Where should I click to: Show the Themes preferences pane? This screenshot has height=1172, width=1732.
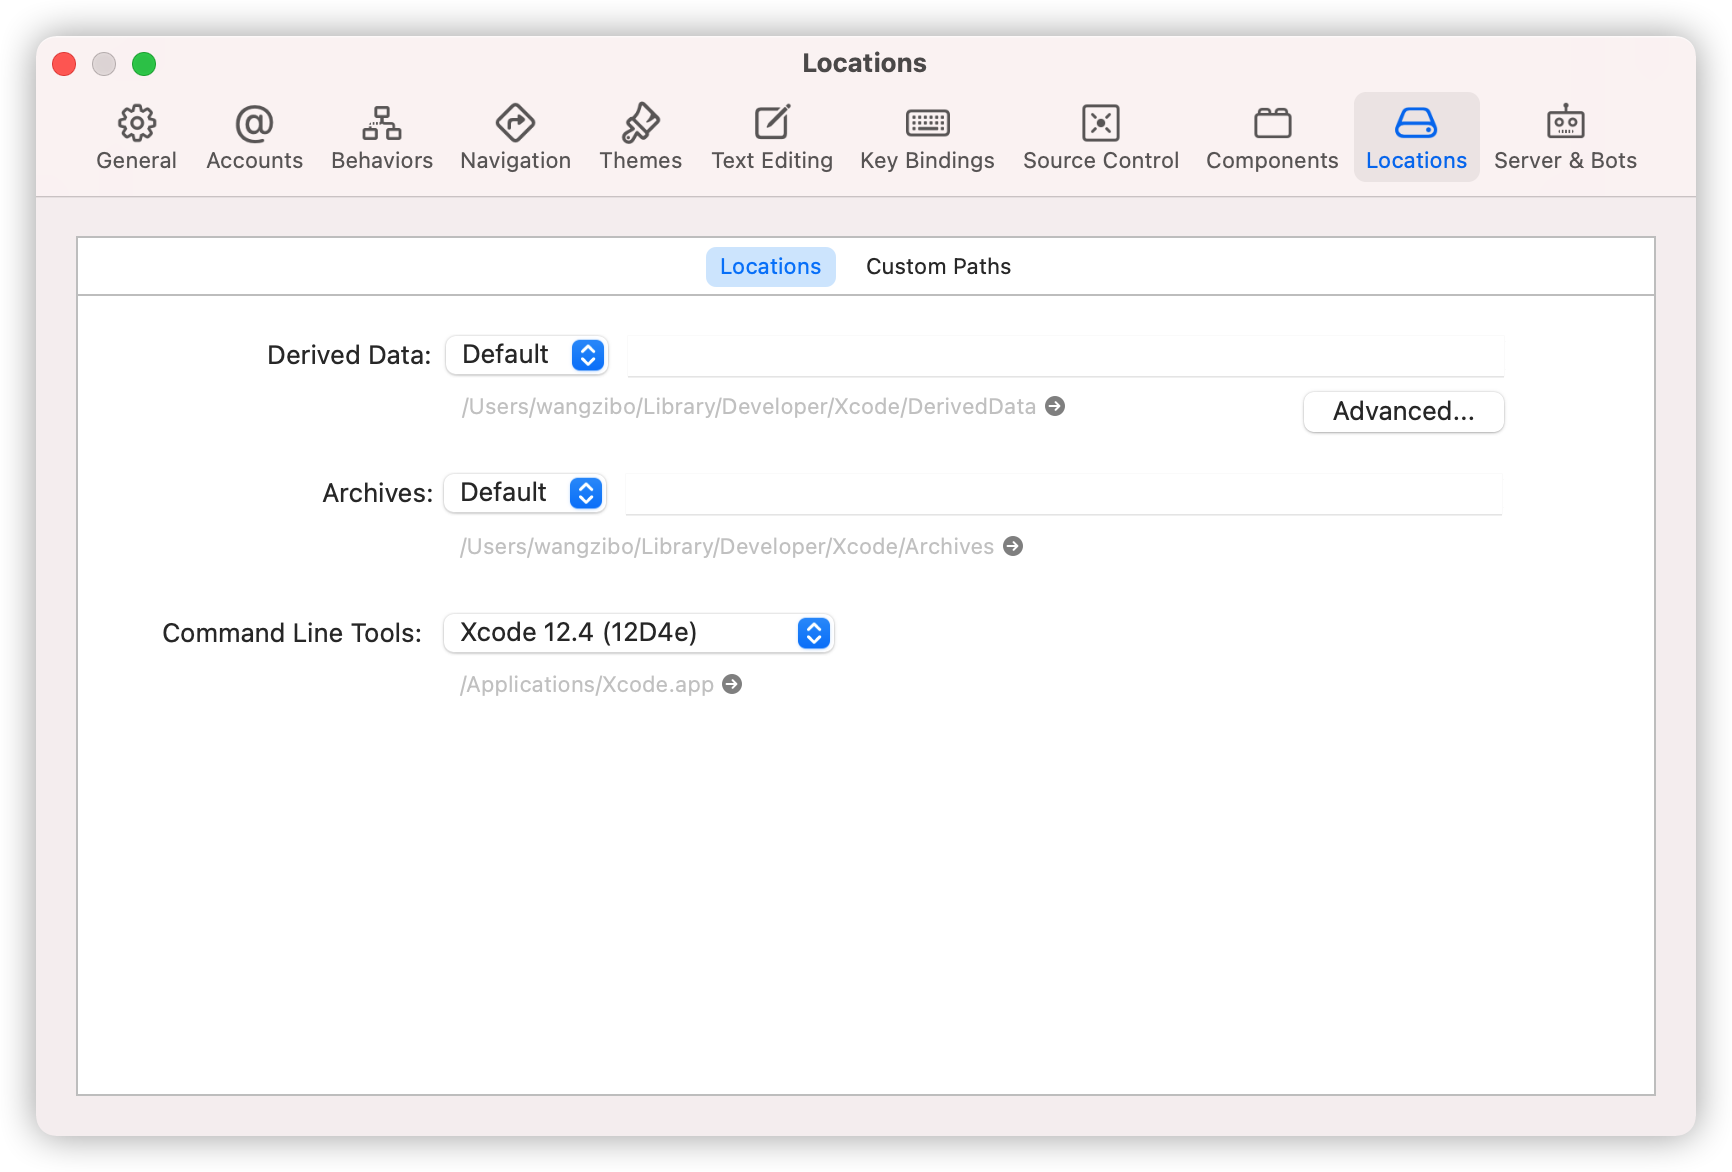pos(640,138)
